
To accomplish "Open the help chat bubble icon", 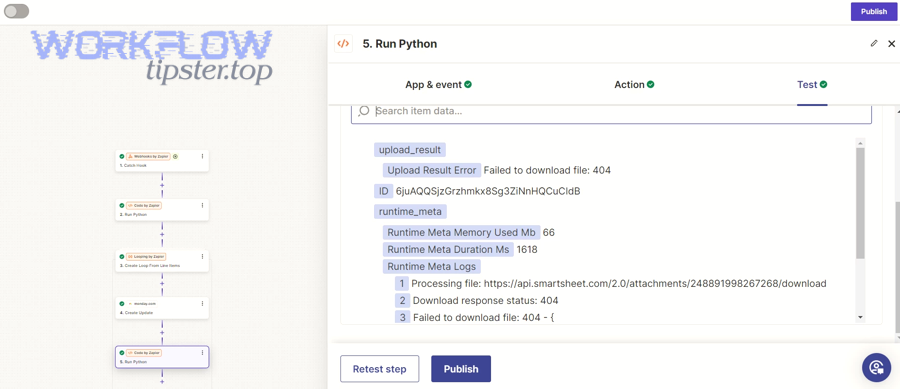I will click(x=876, y=367).
